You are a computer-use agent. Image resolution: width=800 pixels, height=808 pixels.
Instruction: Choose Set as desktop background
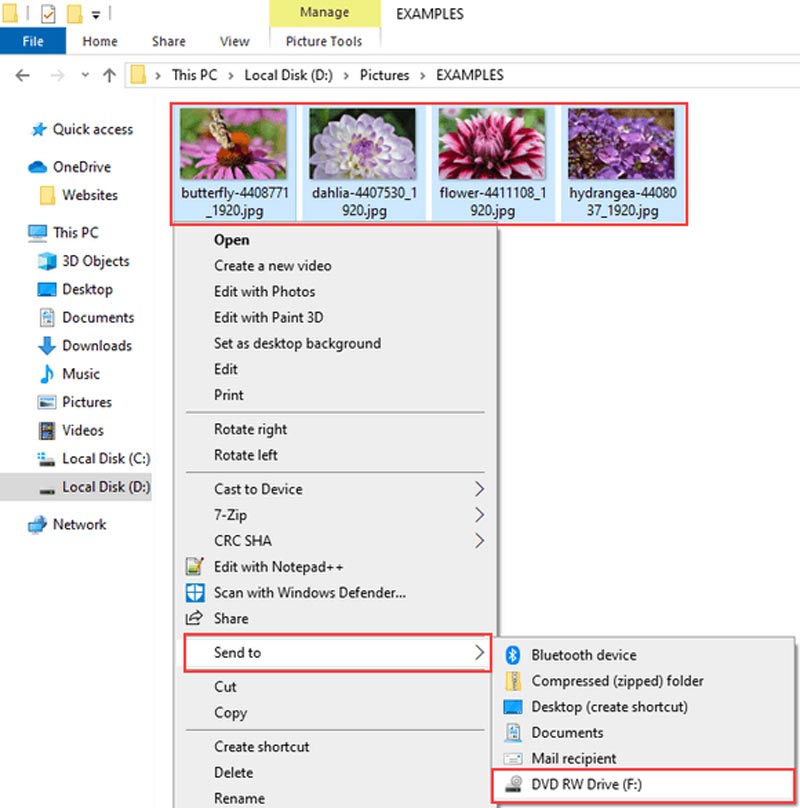297,343
